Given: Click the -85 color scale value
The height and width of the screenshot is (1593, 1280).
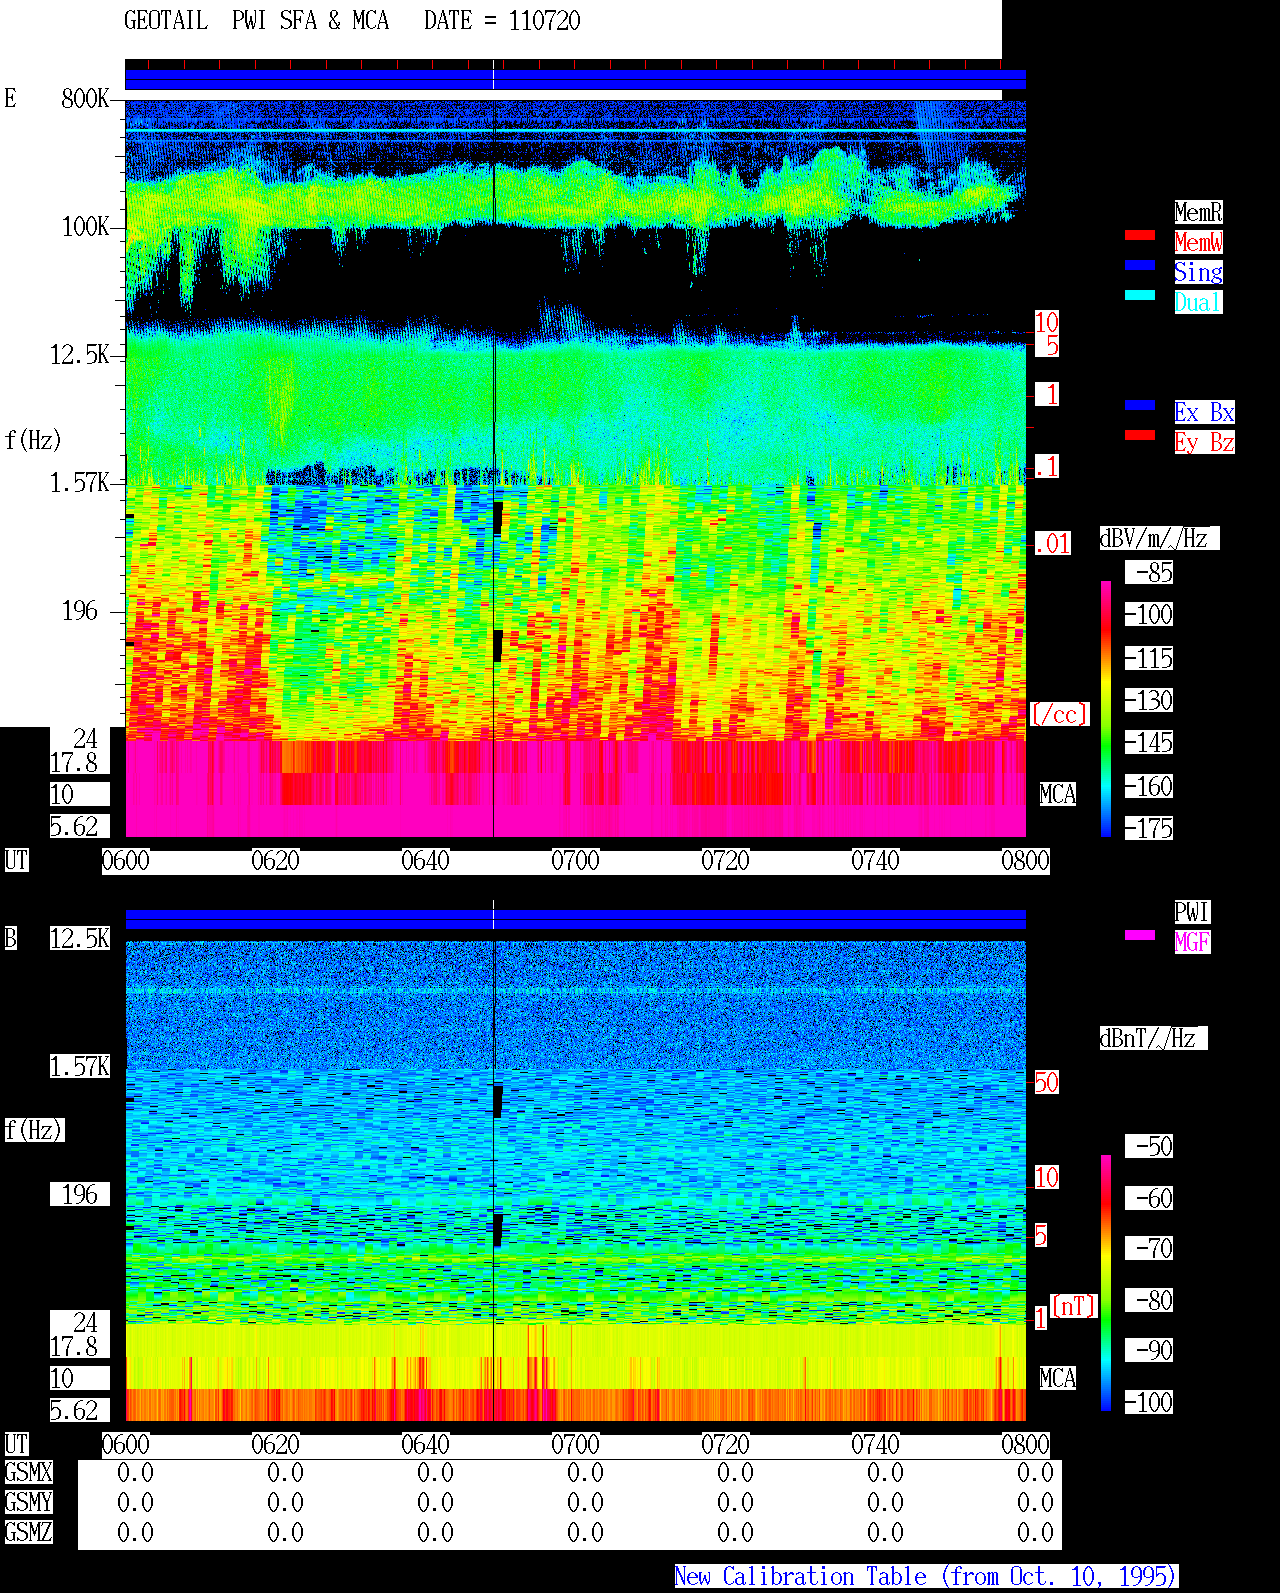Looking at the screenshot, I should [1149, 573].
